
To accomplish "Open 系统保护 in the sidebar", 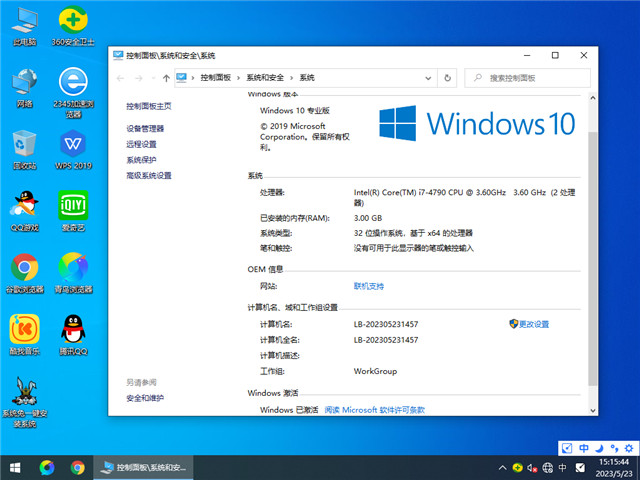I will tap(141, 160).
